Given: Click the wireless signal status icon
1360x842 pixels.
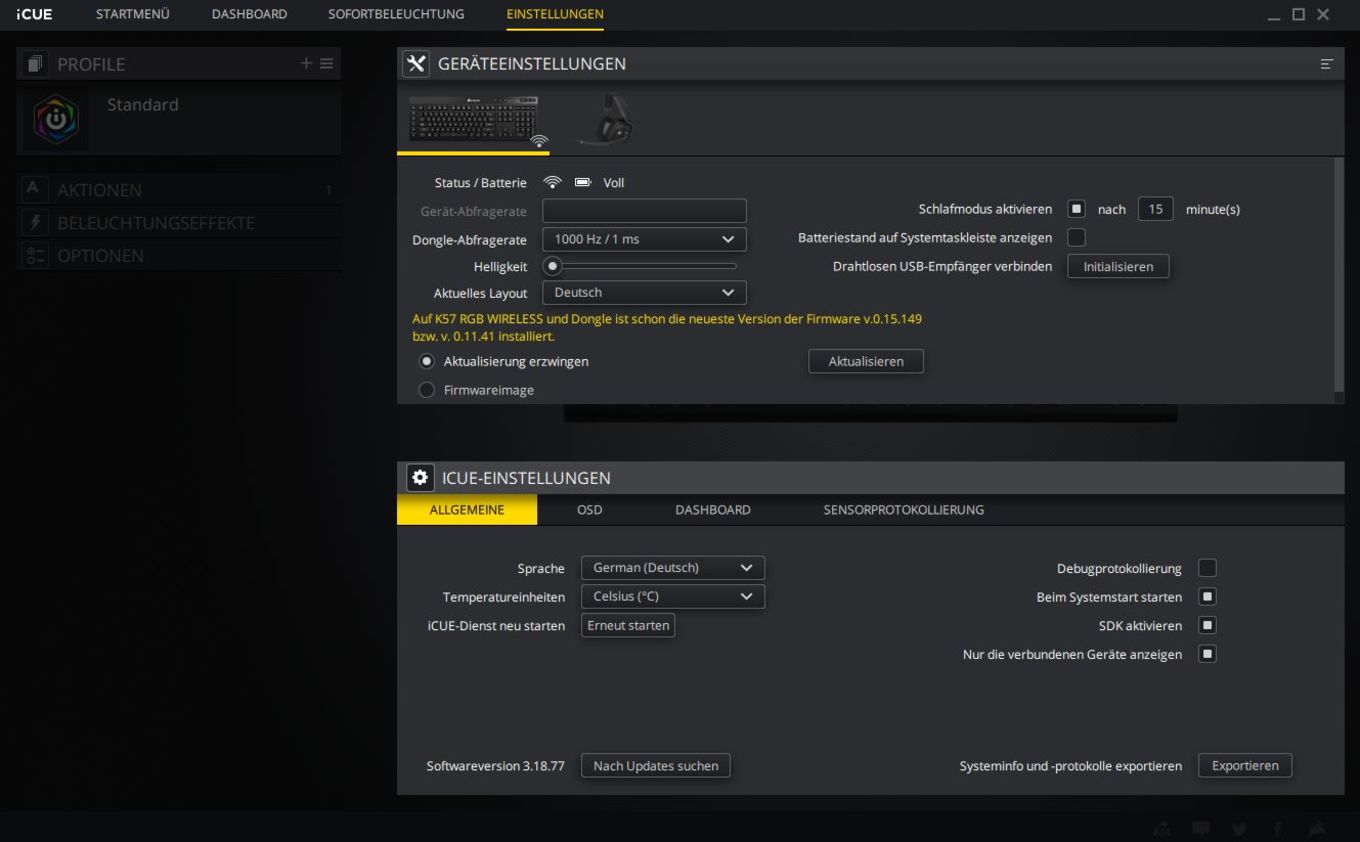Looking at the screenshot, I should tap(552, 183).
